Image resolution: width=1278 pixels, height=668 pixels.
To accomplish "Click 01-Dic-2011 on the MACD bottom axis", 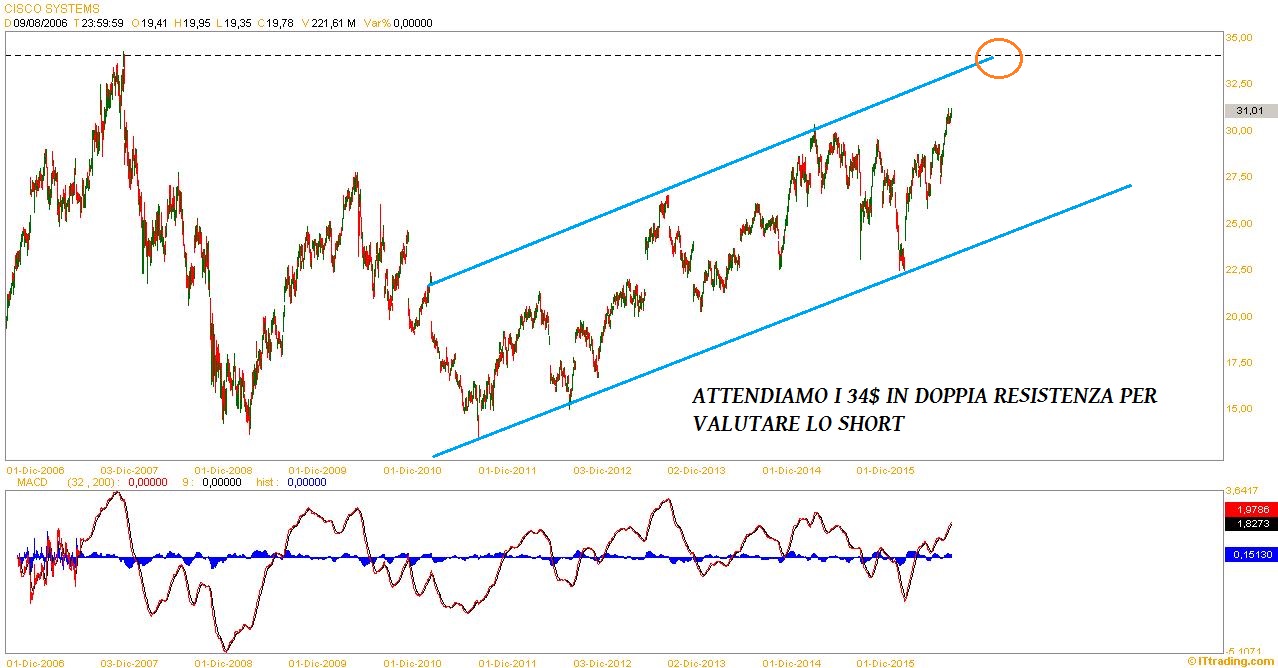I will [507, 662].
